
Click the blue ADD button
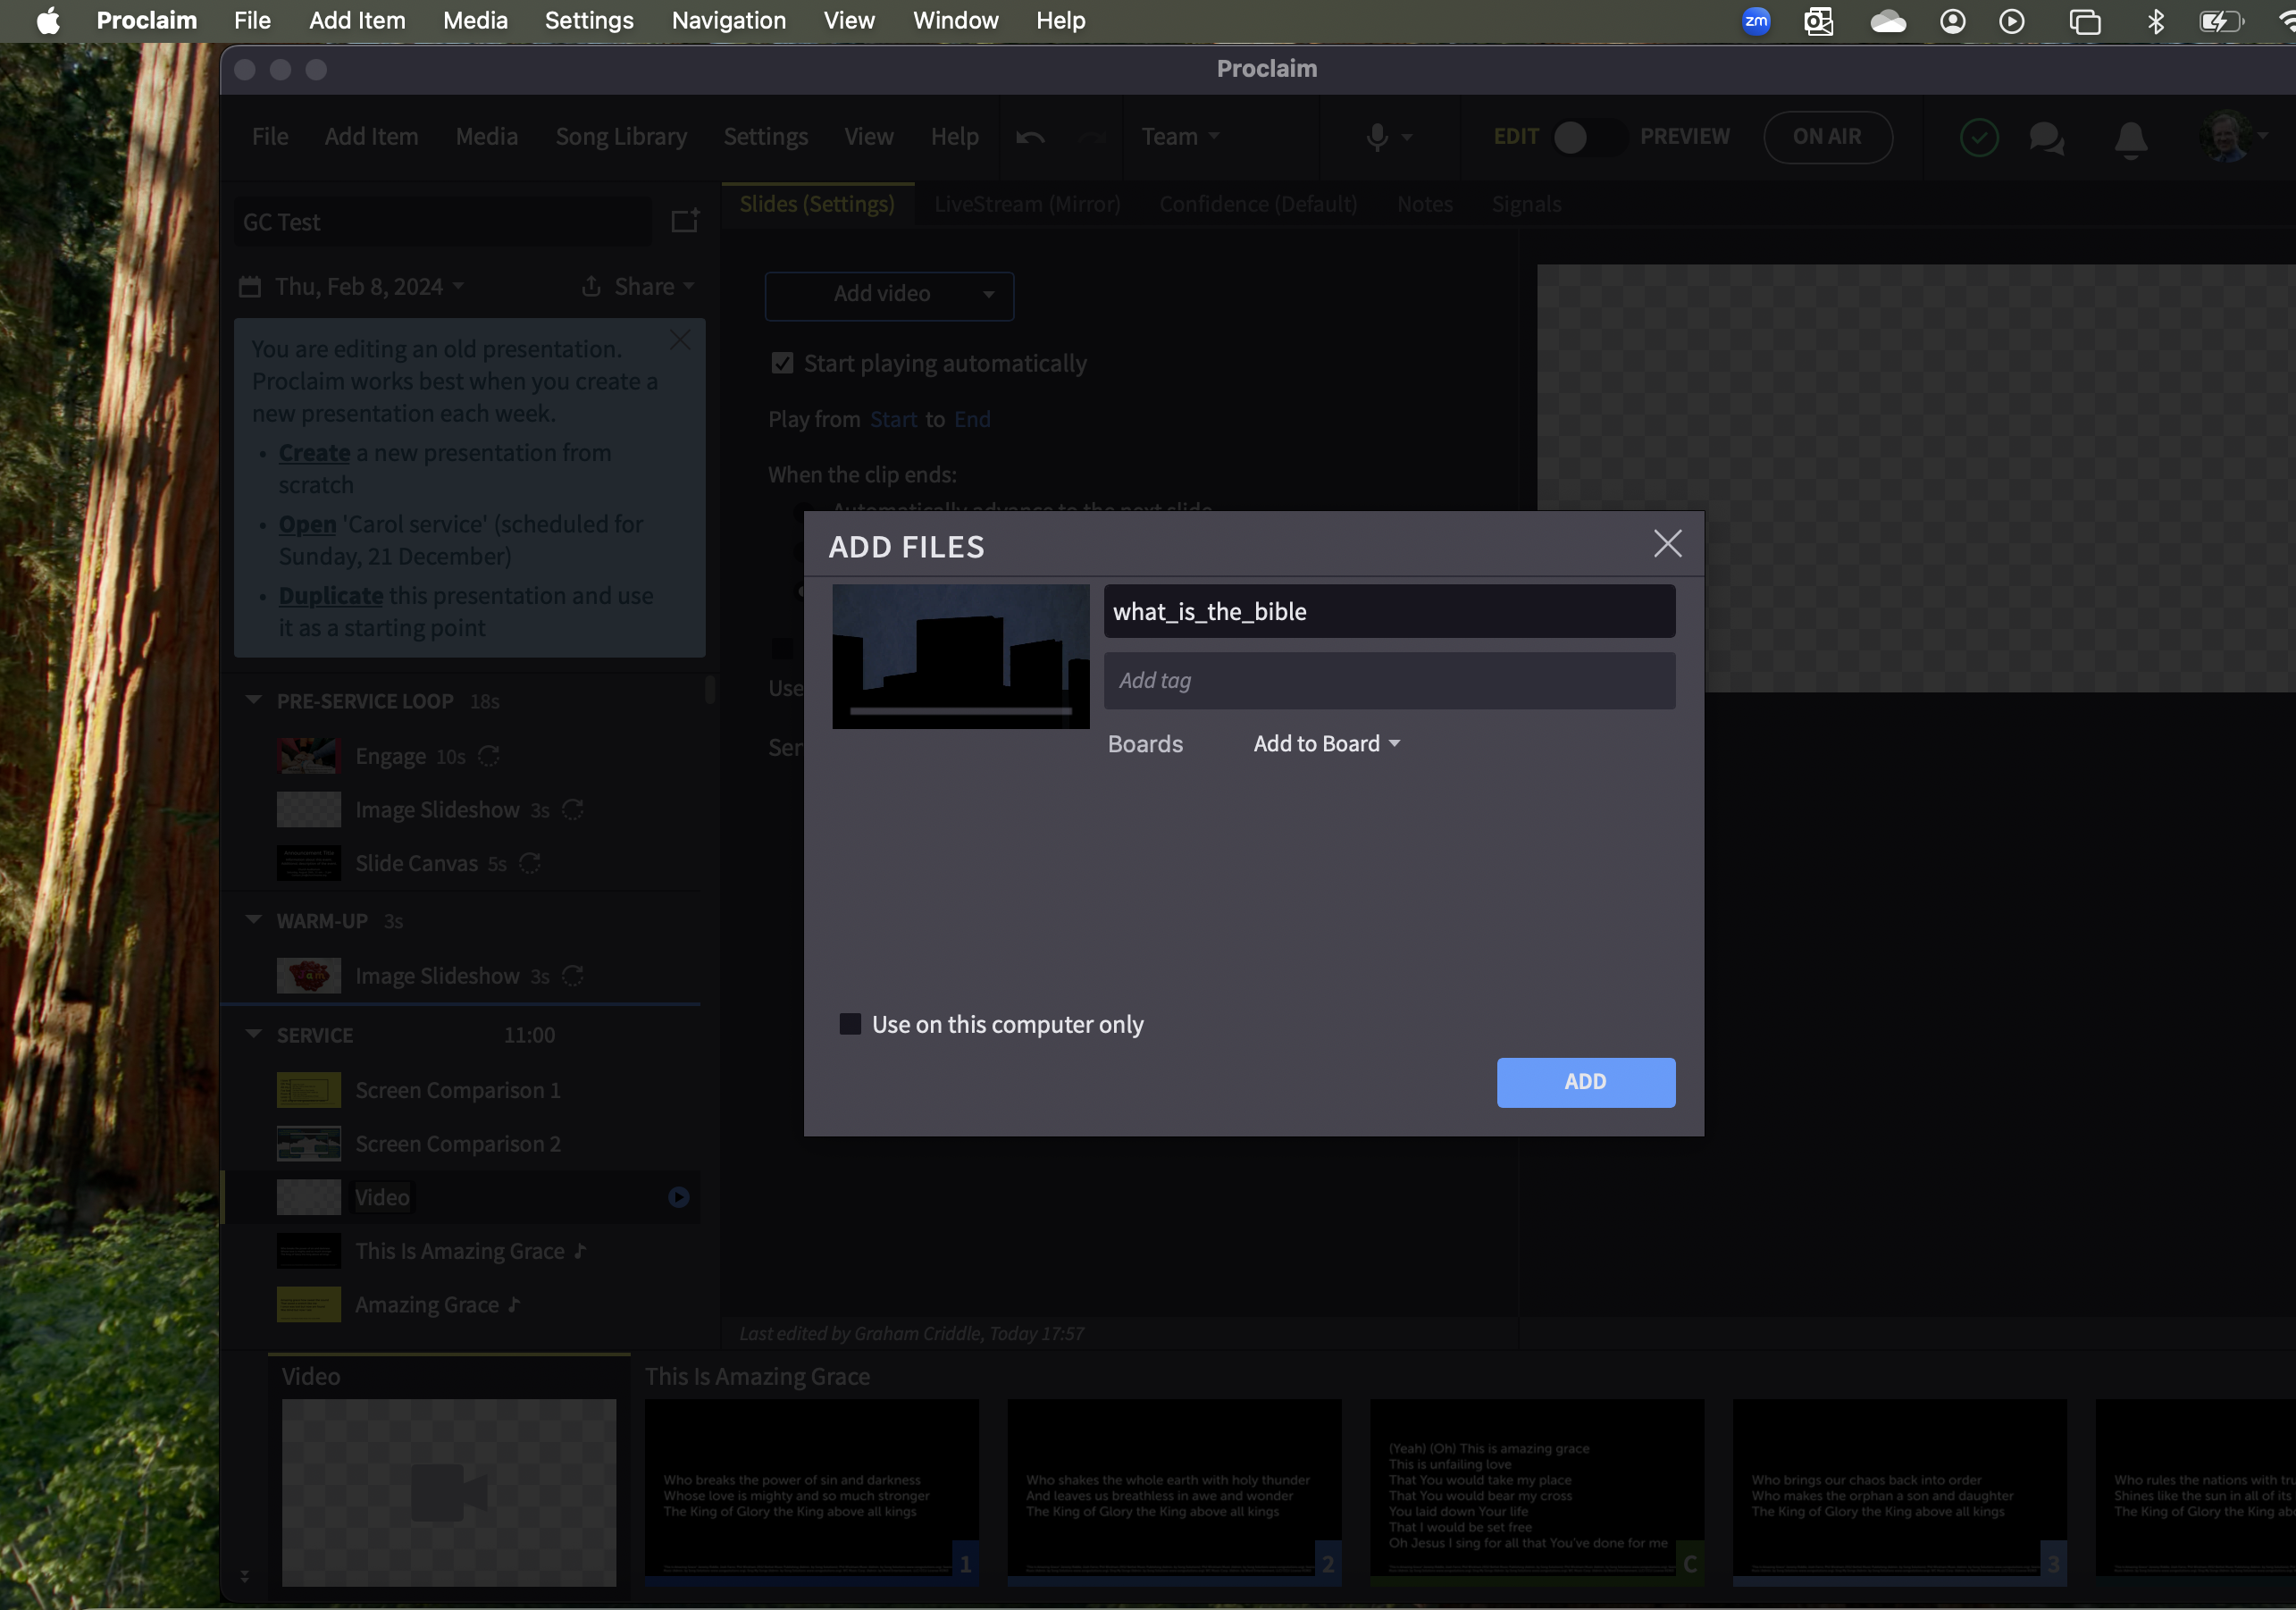click(x=1585, y=1082)
